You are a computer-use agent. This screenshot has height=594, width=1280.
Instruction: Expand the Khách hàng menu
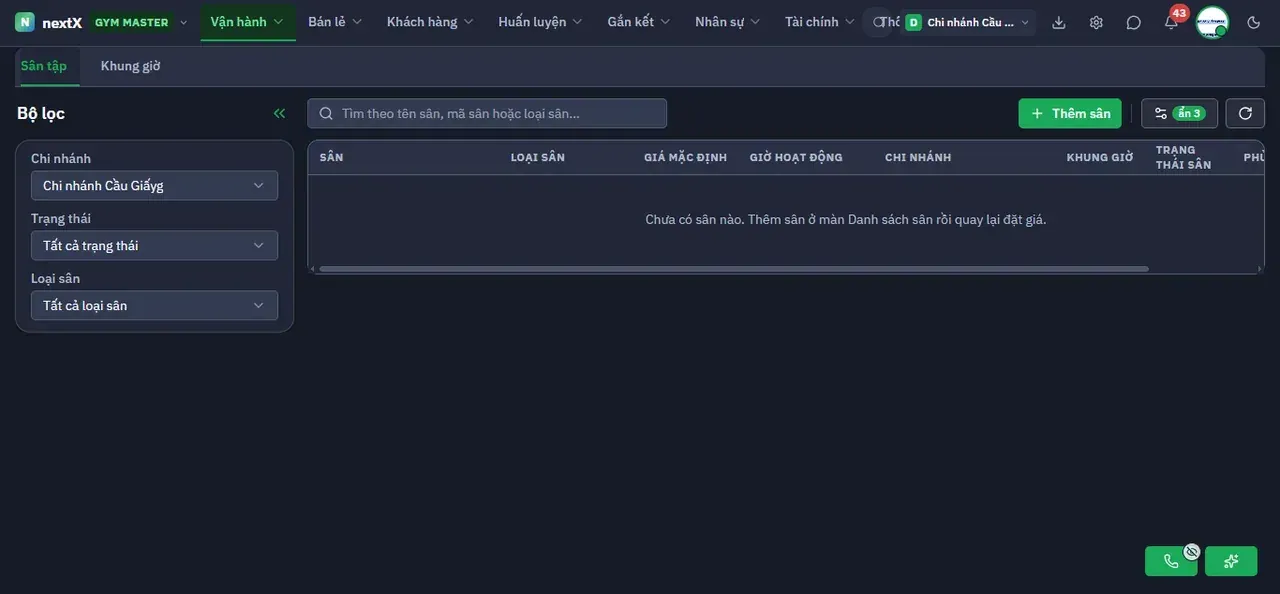pos(430,22)
